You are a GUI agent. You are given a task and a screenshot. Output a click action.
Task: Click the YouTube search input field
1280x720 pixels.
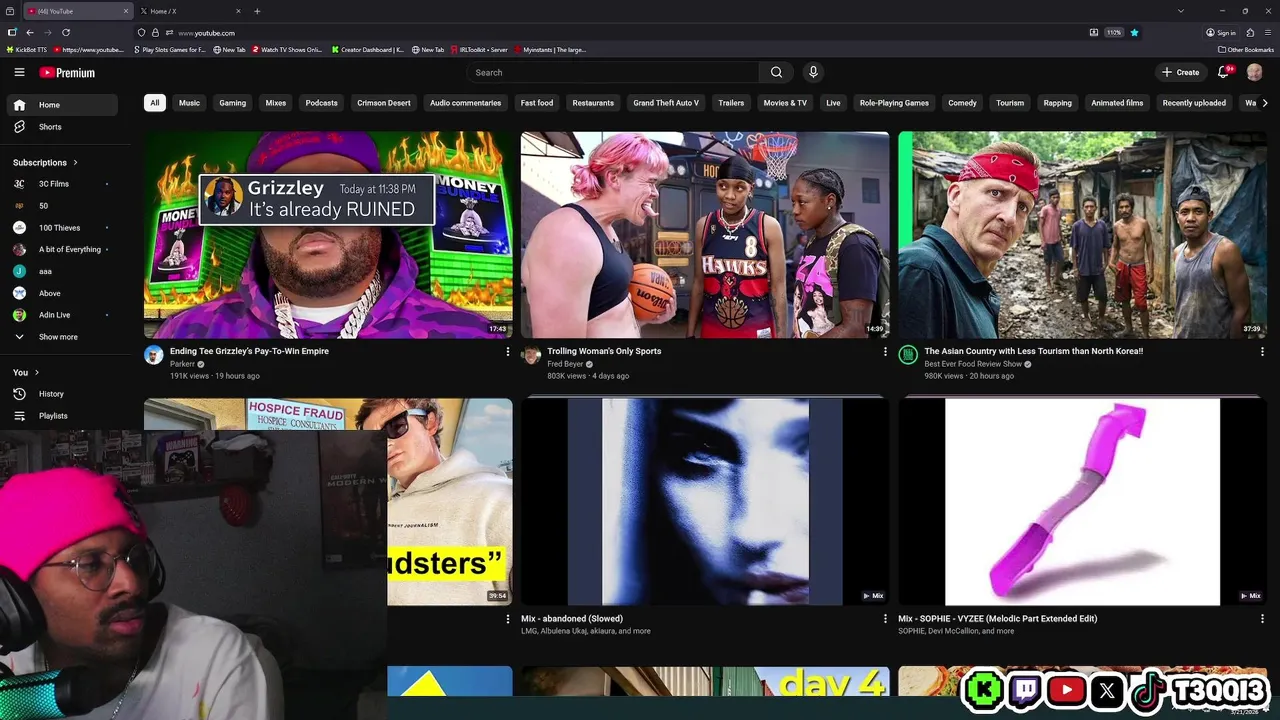pyautogui.click(x=613, y=72)
